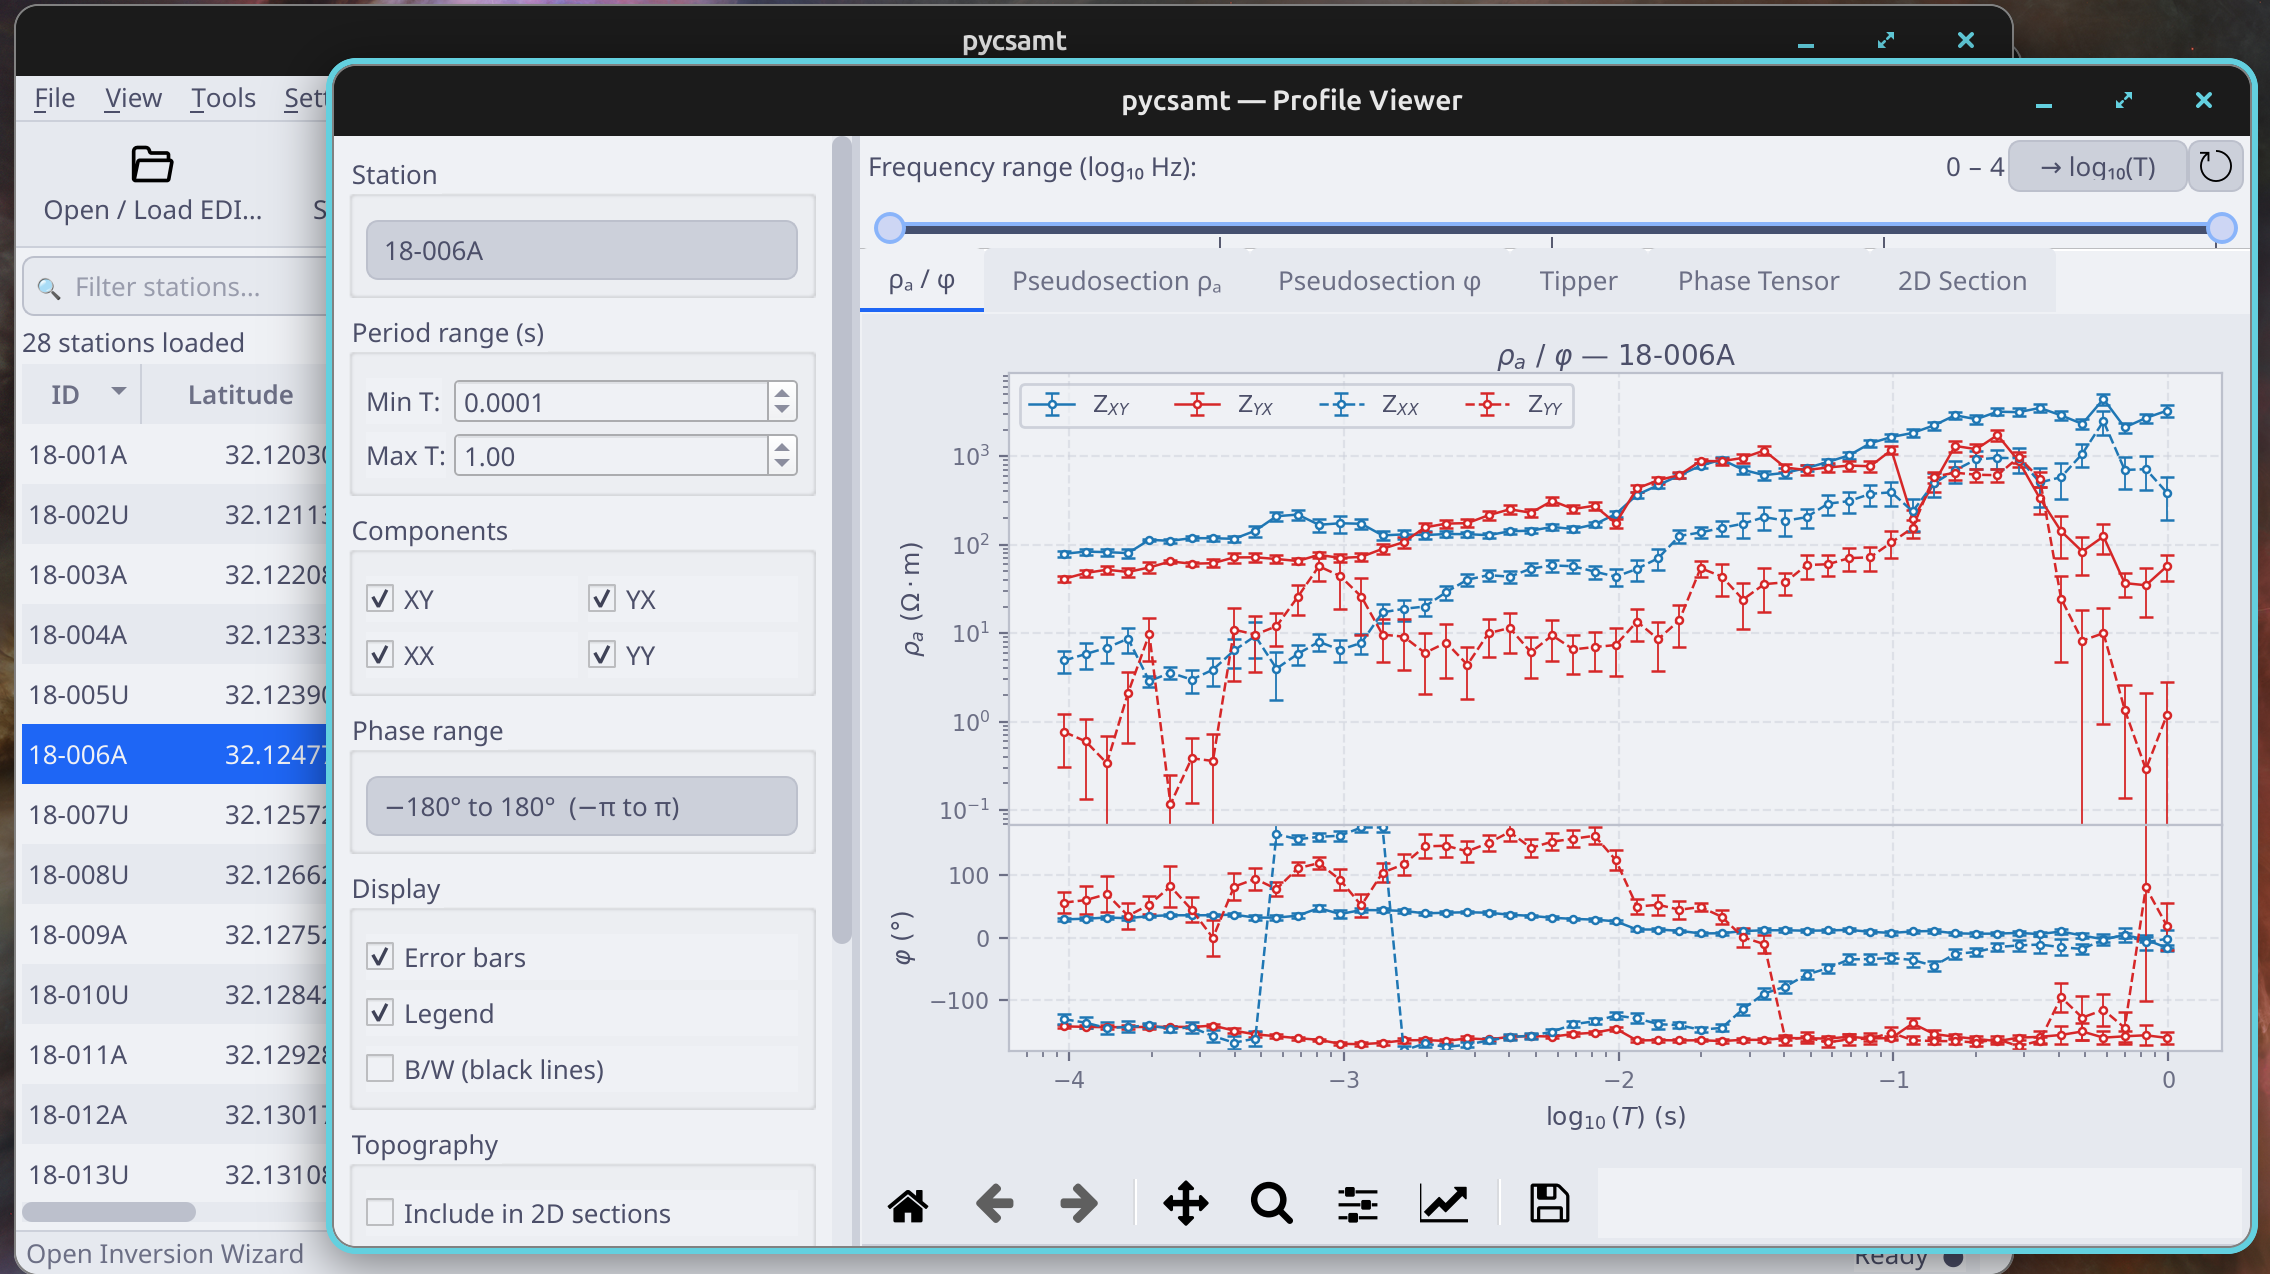2270x1274 pixels.
Task: Click the Min T input field
Action: pyautogui.click(x=611, y=402)
